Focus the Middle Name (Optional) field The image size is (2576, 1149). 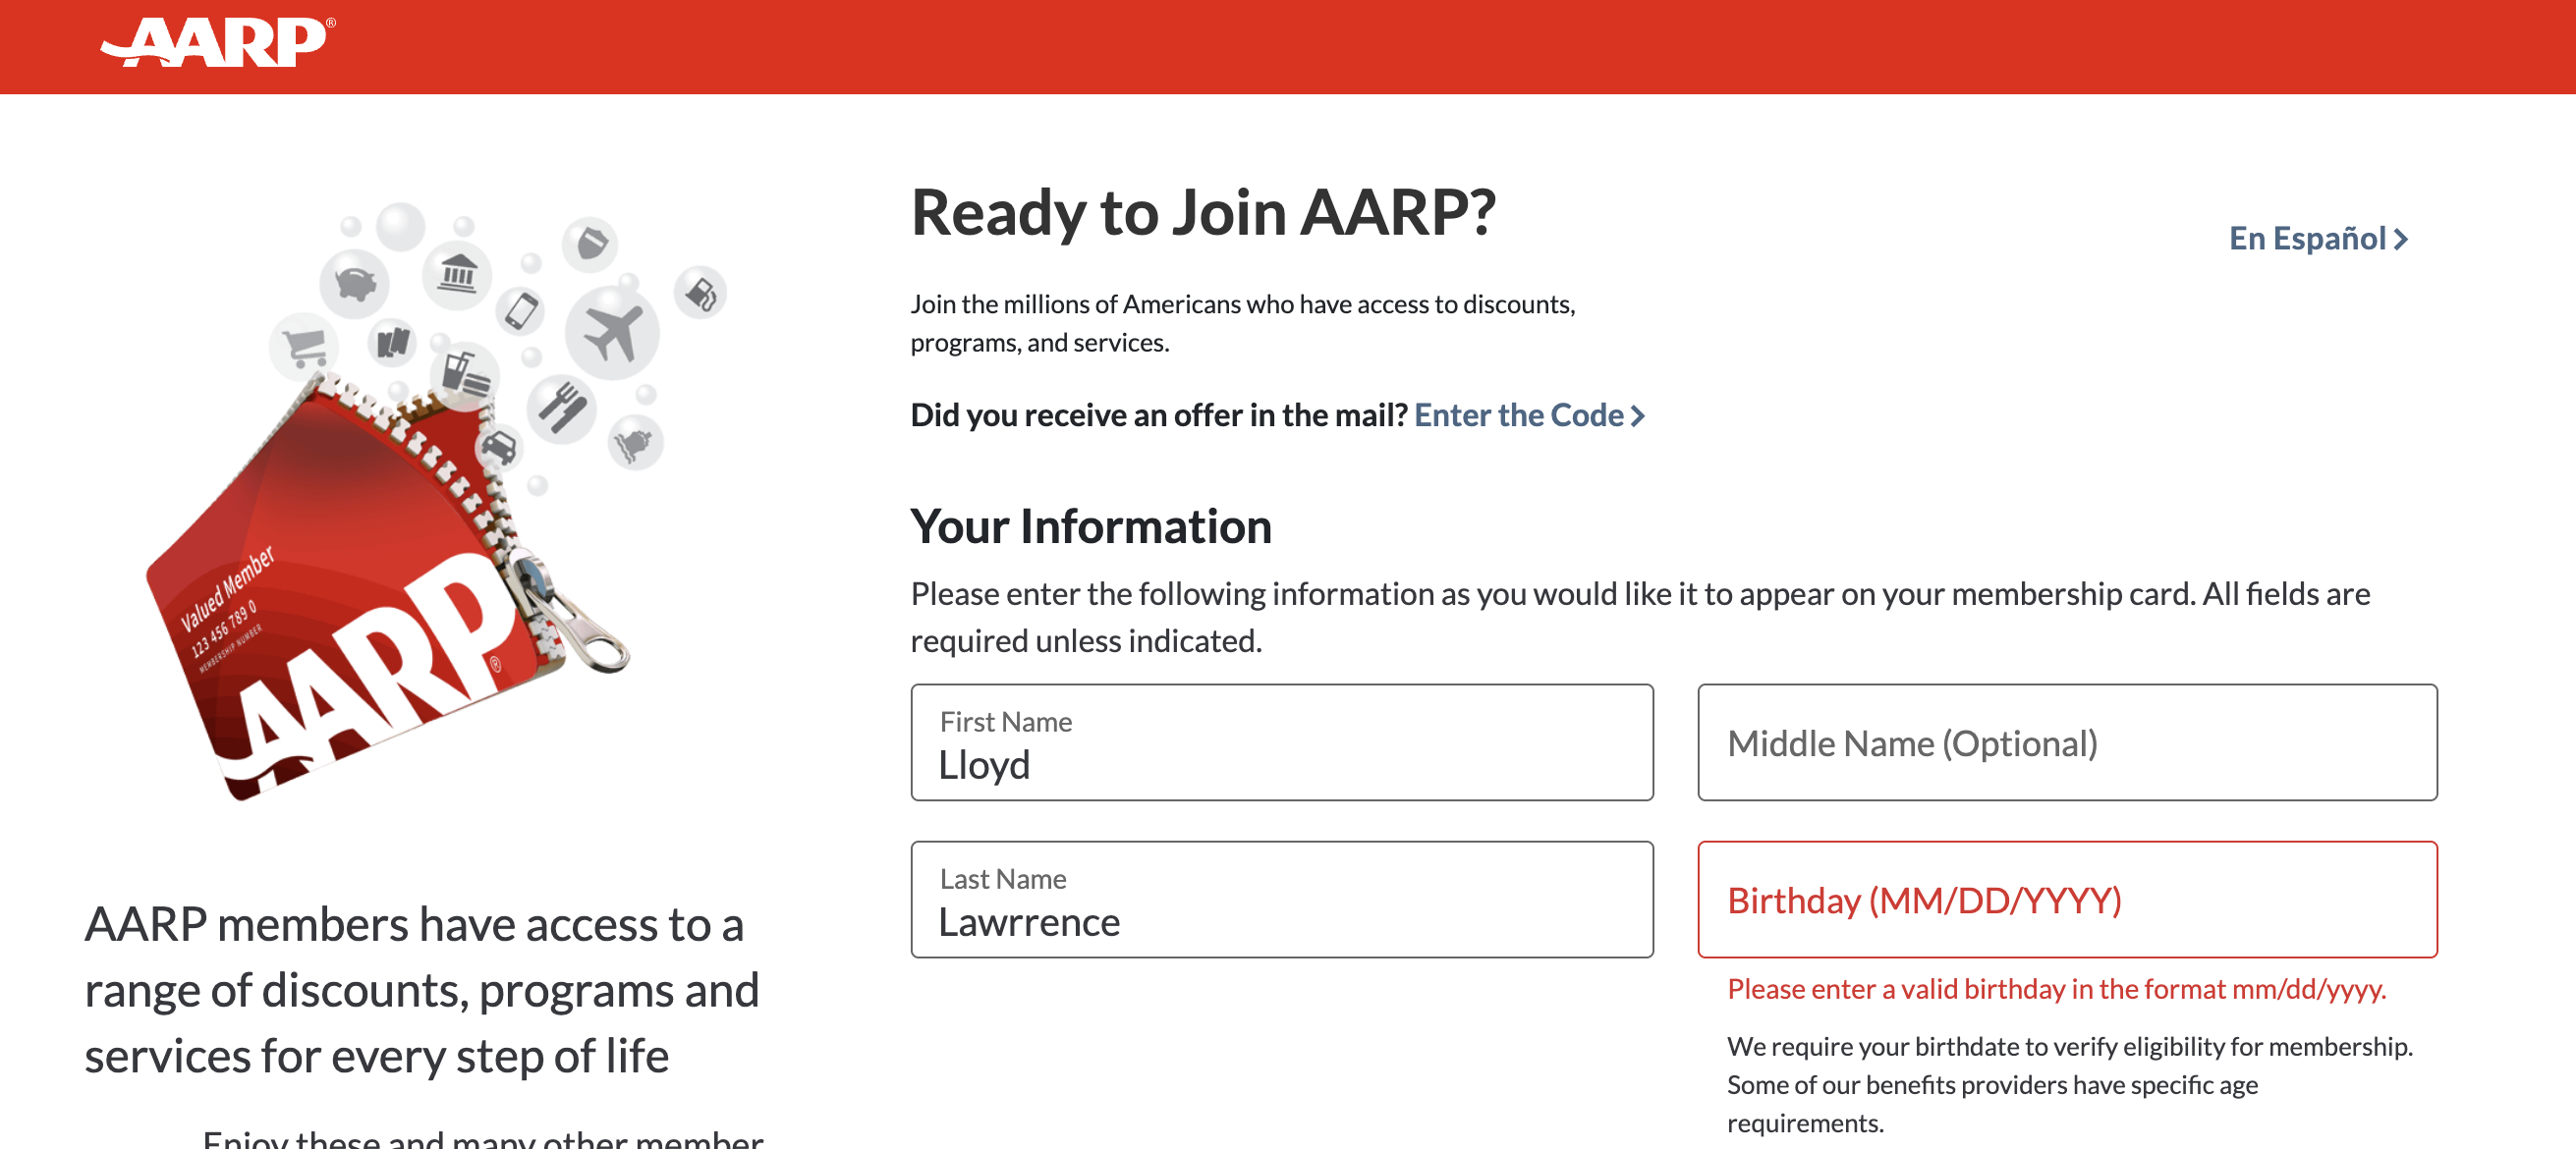click(x=2067, y=742)
